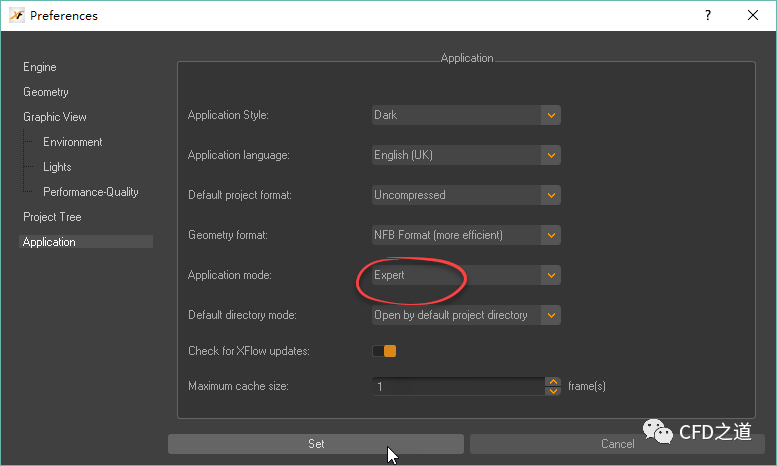Click the Maximum cache size input field
777x466 pixels.
pos(457,386)
